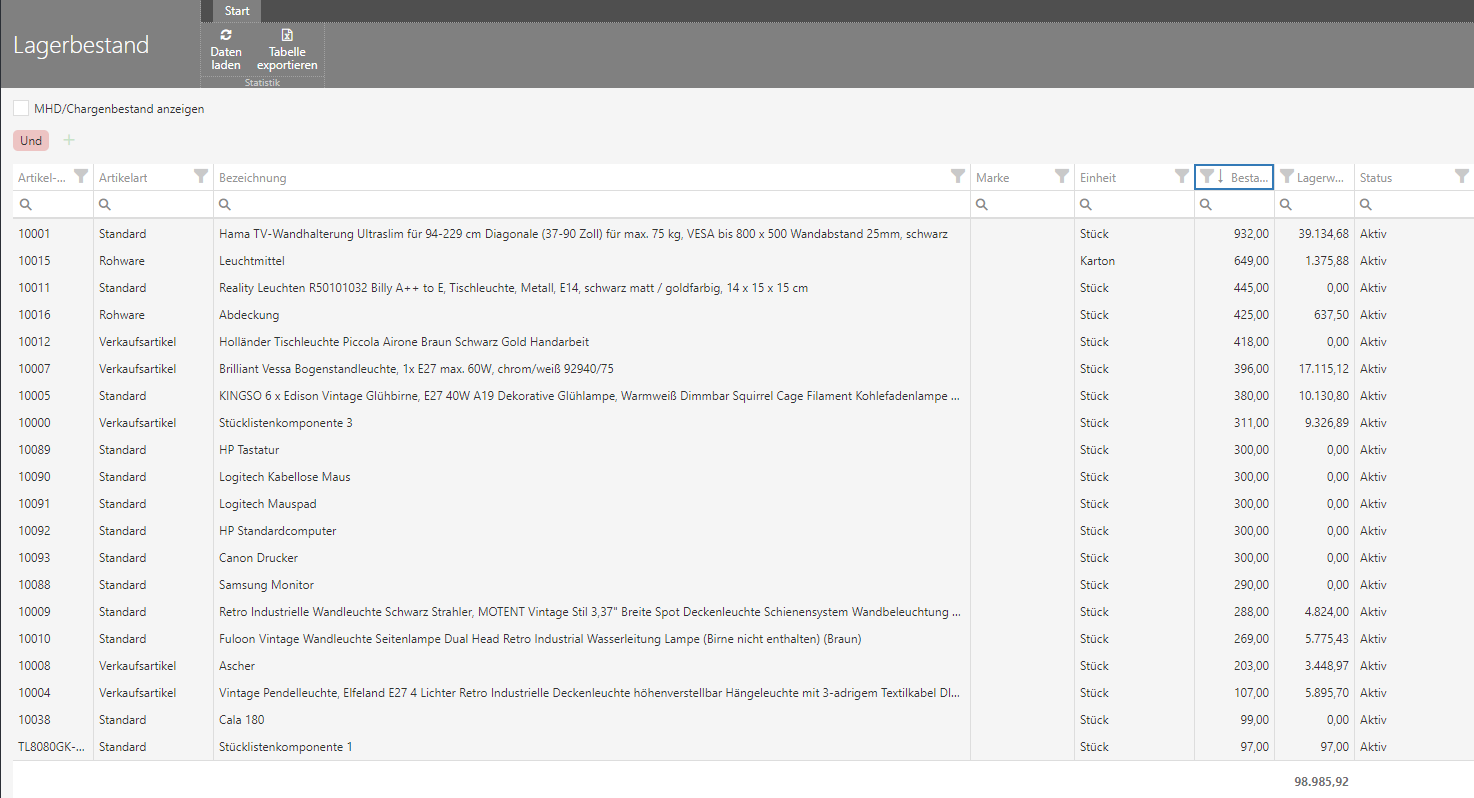This screenshot has width=1474, height=798.
Task: Open the Bestand column filter icon
Action: click(1207, 177)
